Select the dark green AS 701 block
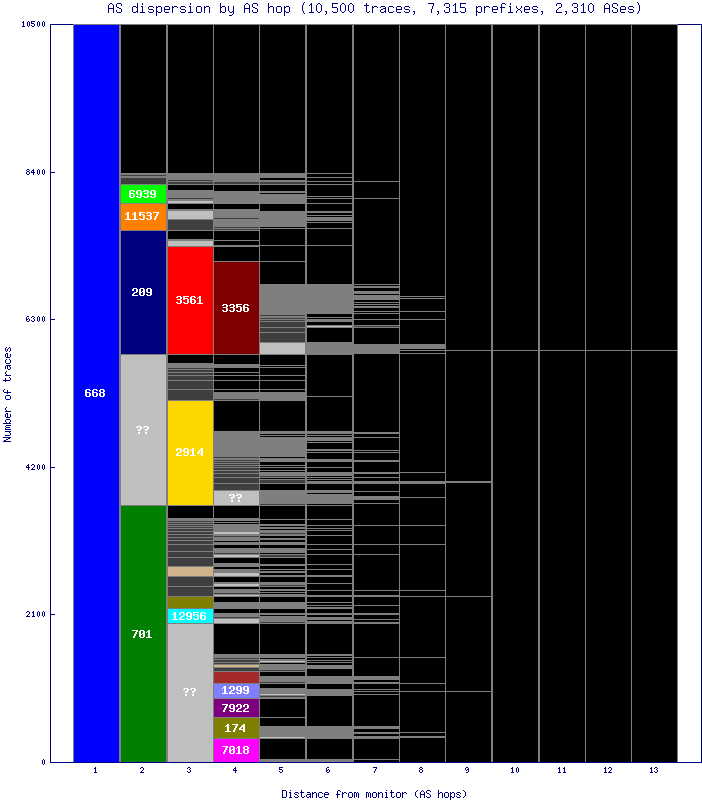 pos(142,633)
